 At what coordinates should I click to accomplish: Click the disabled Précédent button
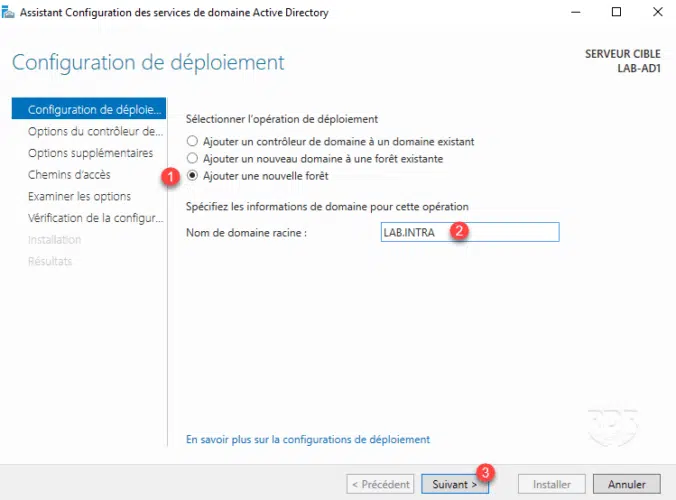click(380, 484)
